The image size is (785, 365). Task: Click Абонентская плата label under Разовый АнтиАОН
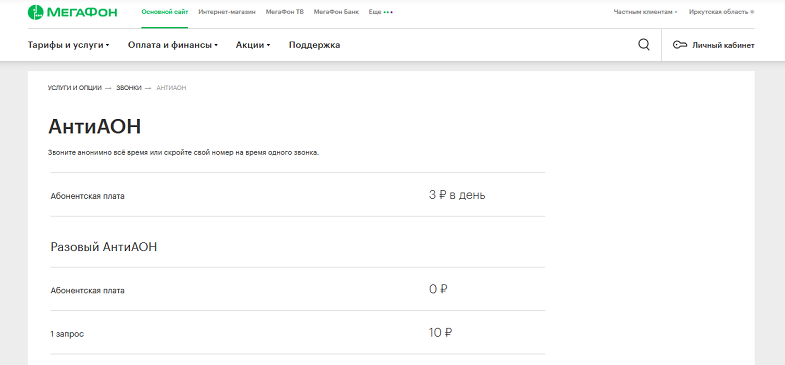click(88, 290)
